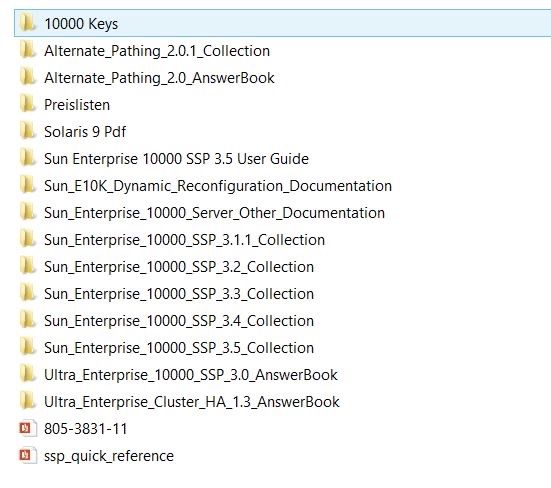Click 'Sun_Enterprise_10000_SSP_3.4_Collection' name
The width and height of the screenshot is (551, 488).
179,321
